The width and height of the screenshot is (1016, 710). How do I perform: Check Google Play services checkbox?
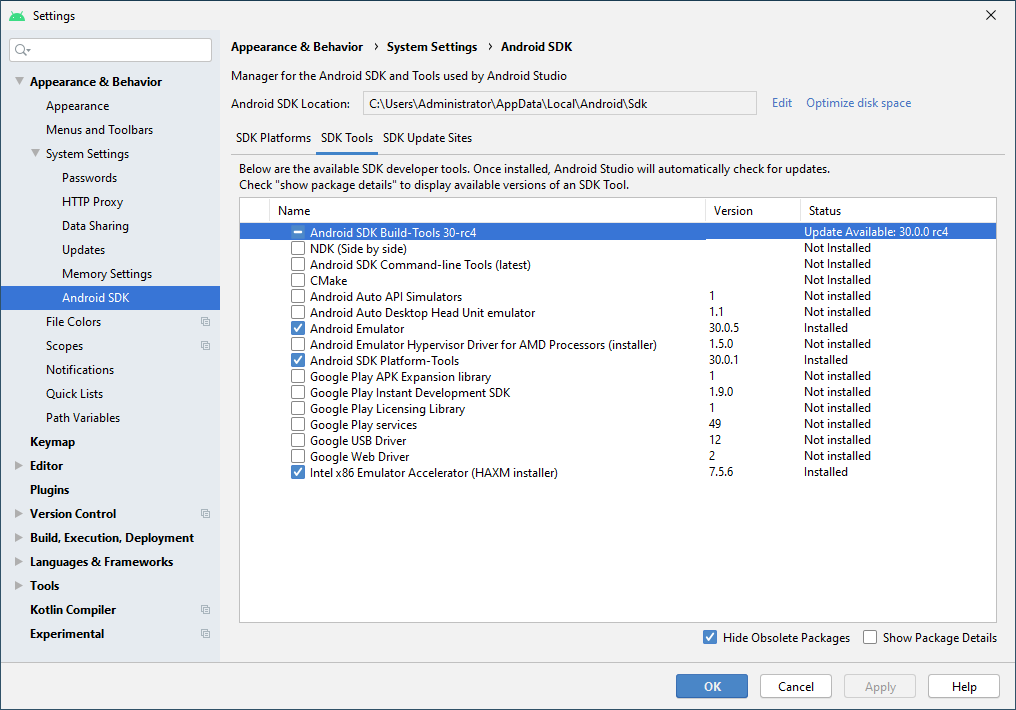pos(298,424)
